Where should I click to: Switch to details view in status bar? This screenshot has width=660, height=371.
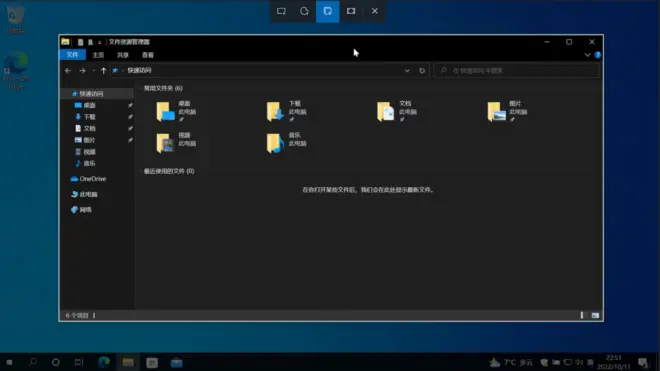[x=582, y=315]
